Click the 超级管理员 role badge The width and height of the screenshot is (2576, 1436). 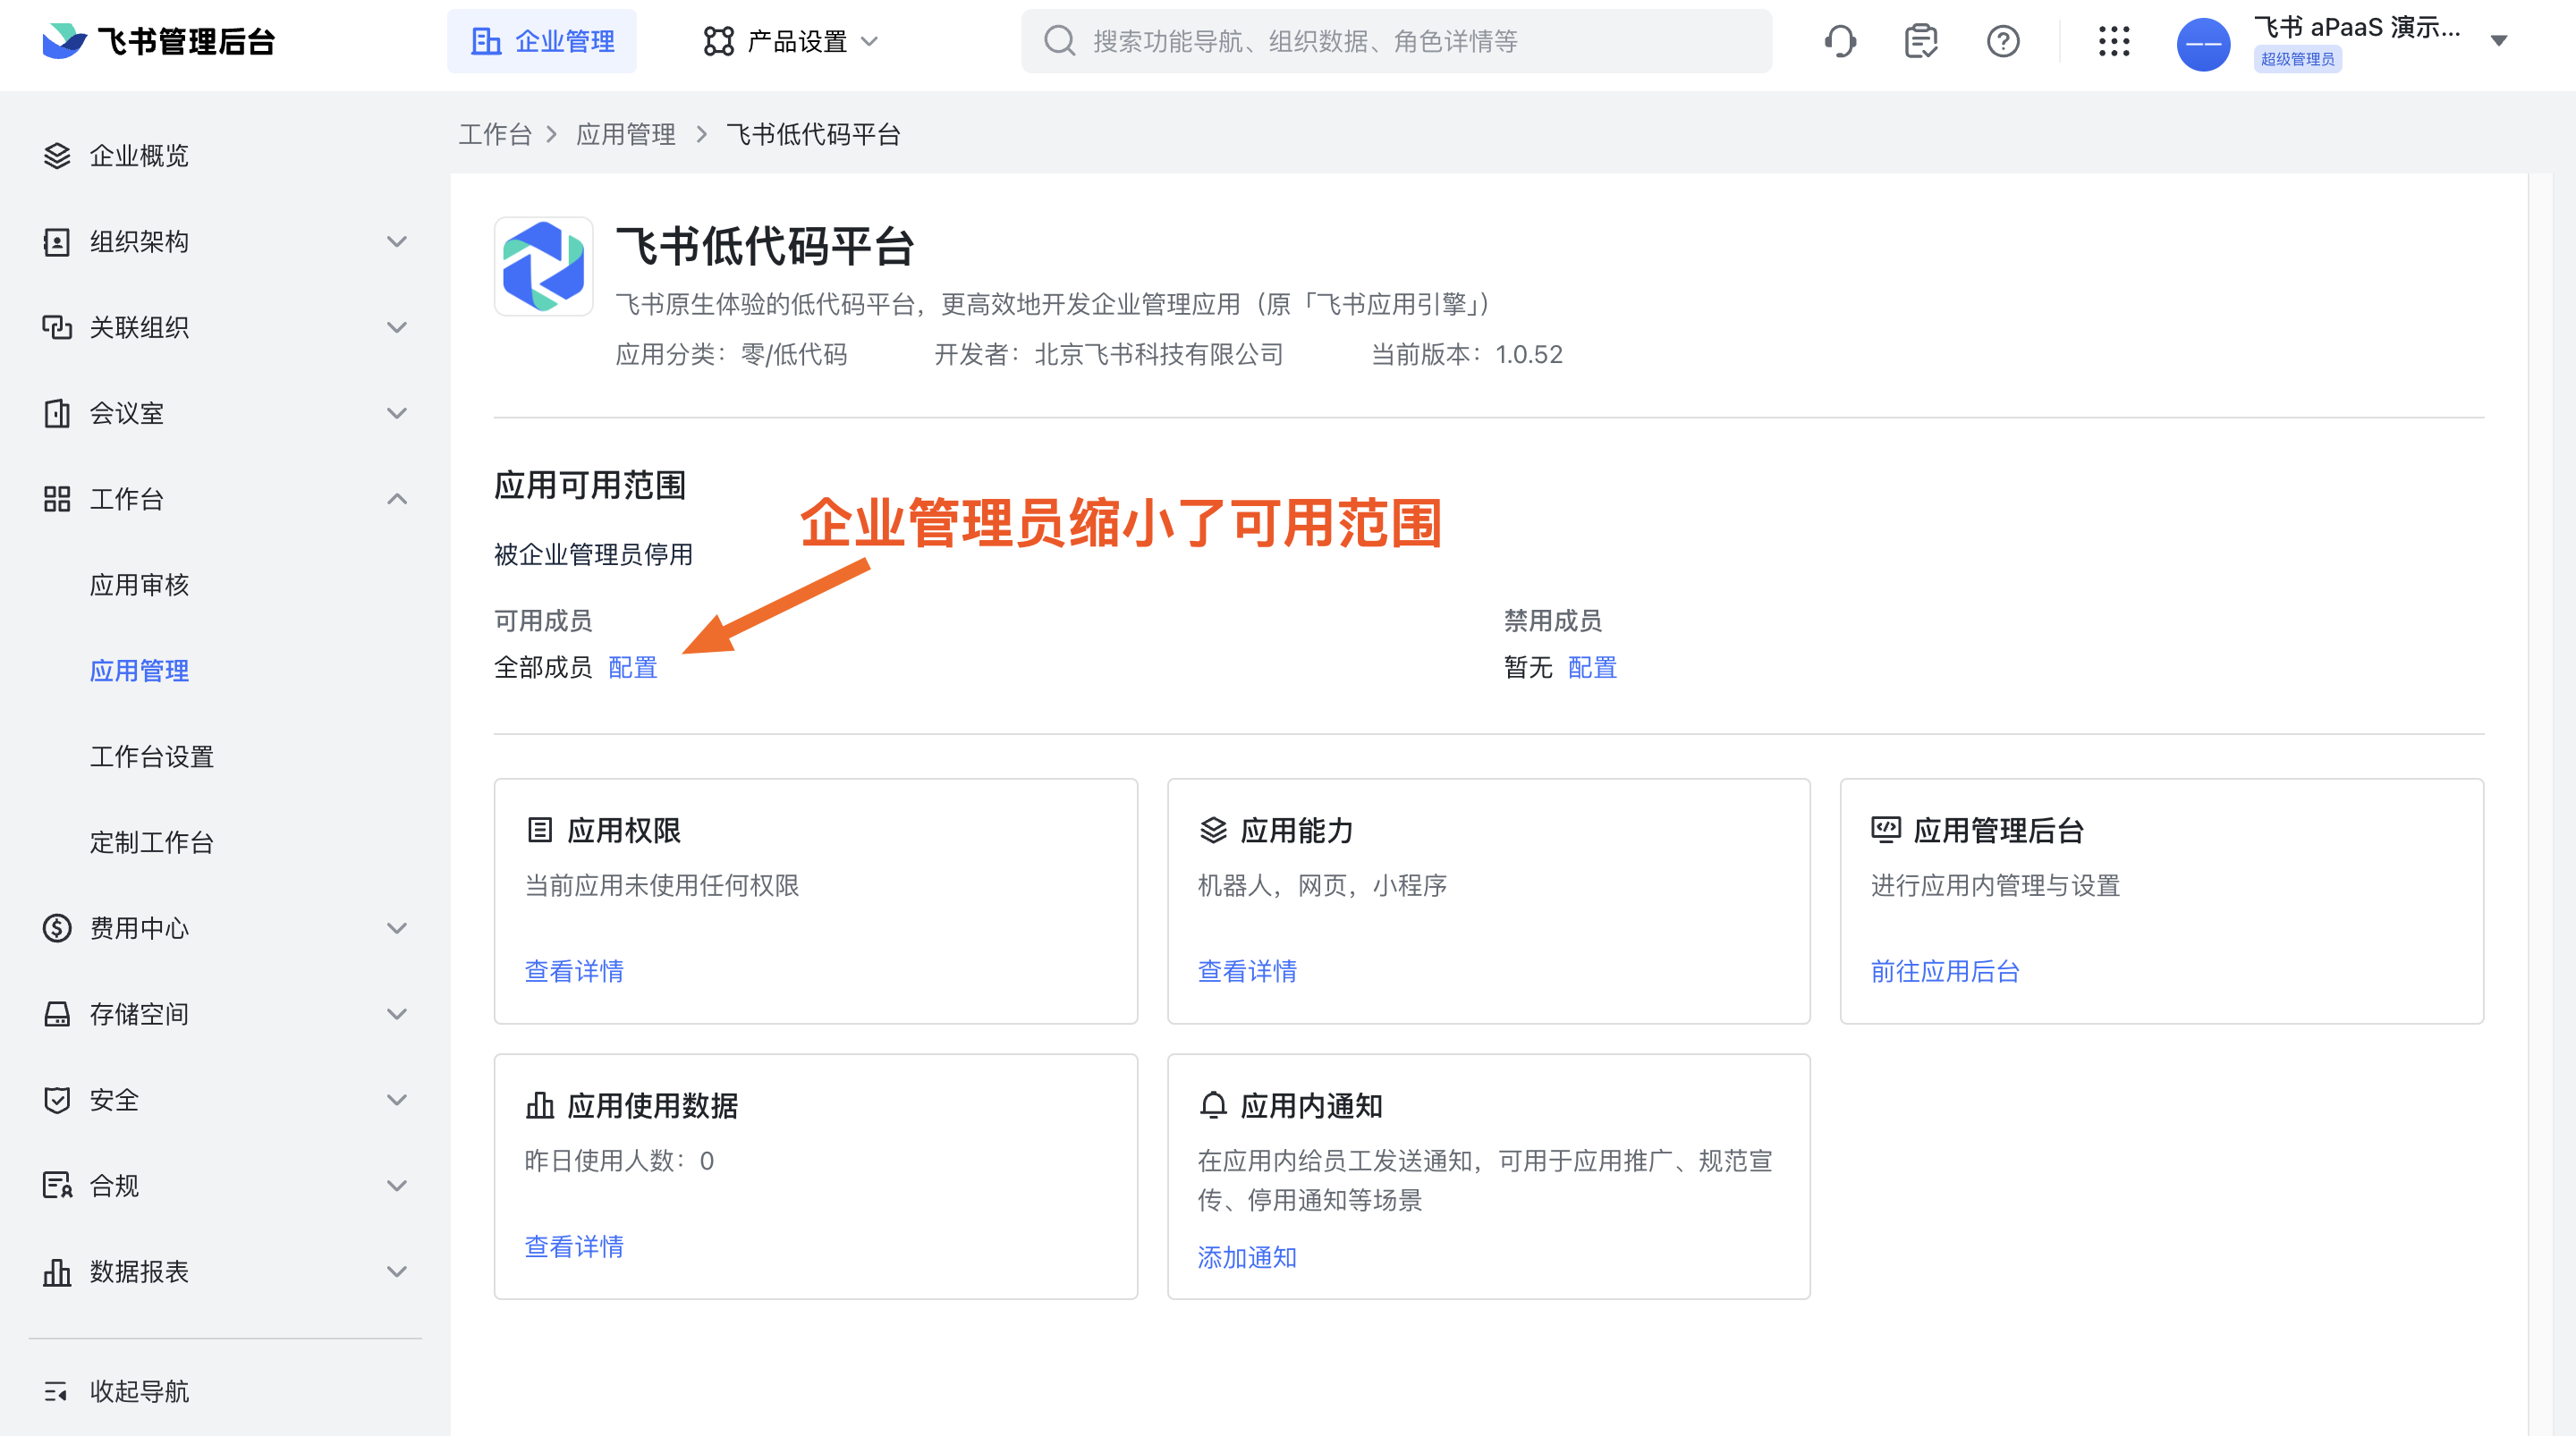[2297, 59]
